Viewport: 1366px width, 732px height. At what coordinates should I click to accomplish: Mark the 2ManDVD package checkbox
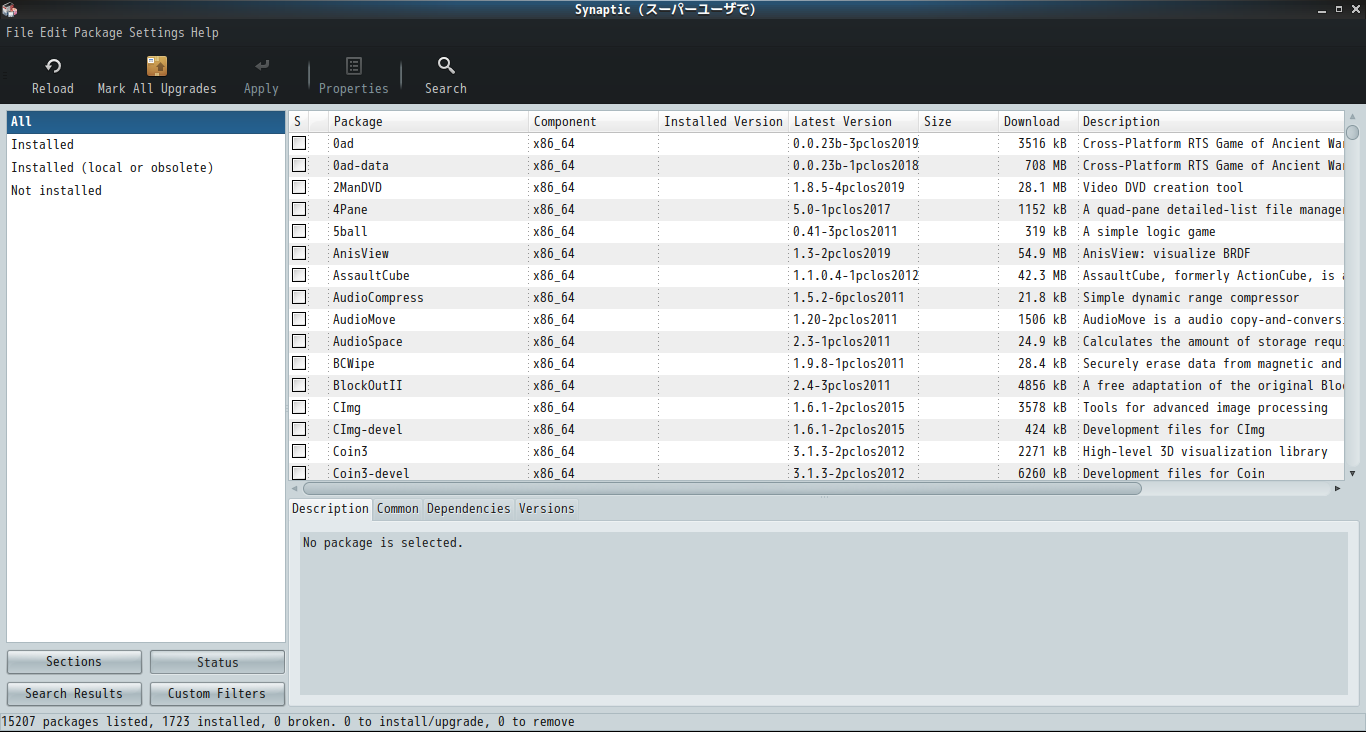299,187
